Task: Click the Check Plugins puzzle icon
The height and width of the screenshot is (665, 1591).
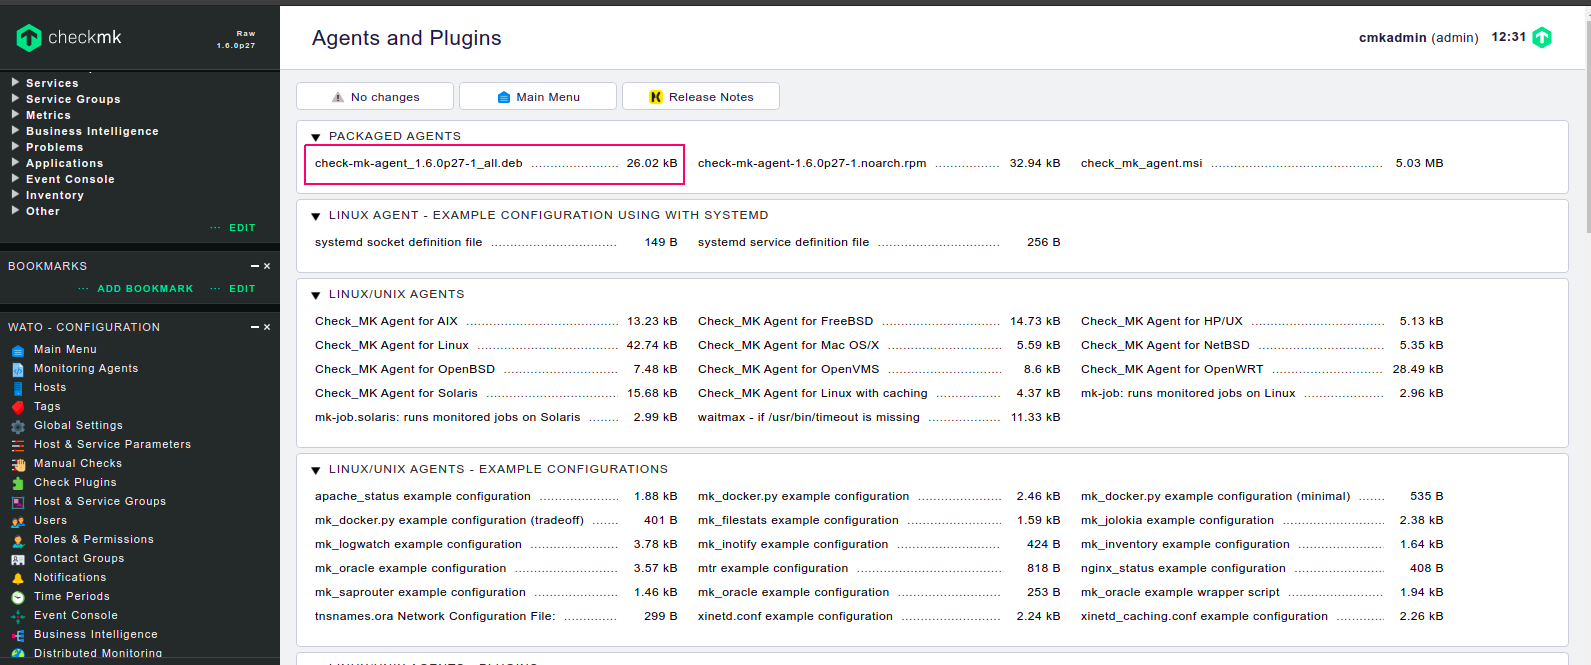Action: (18, 483)
